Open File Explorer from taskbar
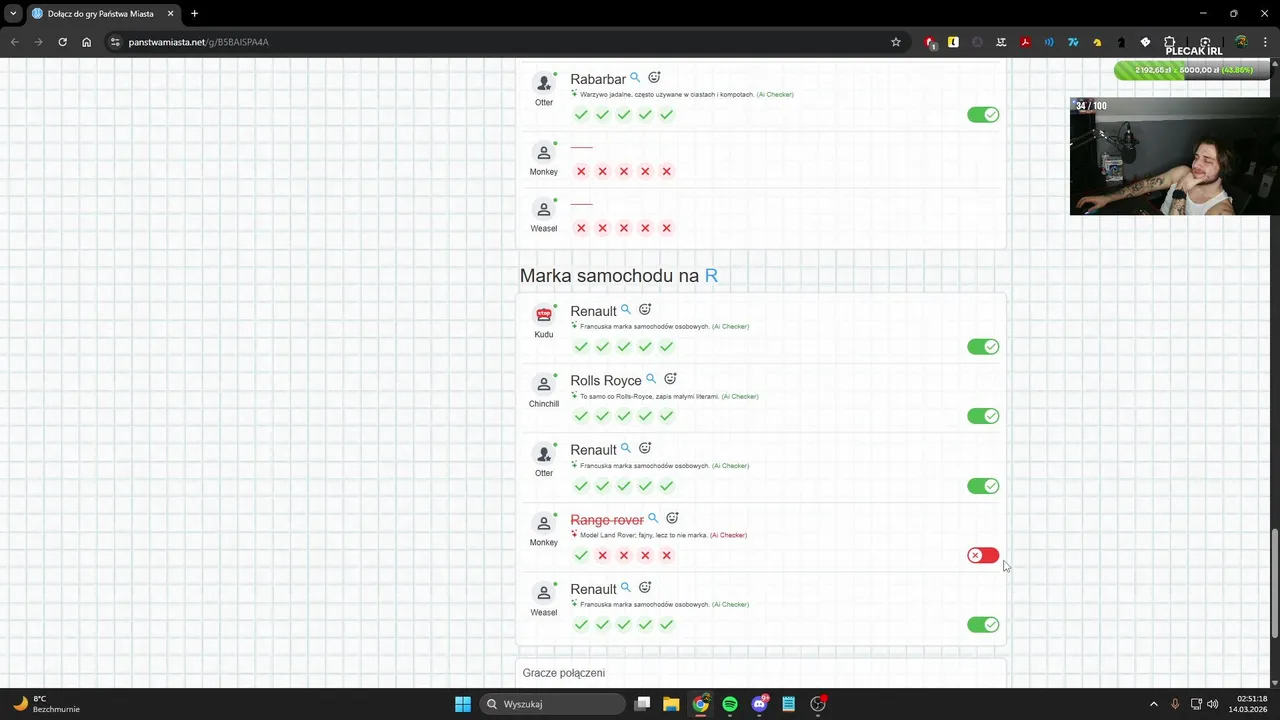This screenshot has width=1280, height=720. point(671,704)
